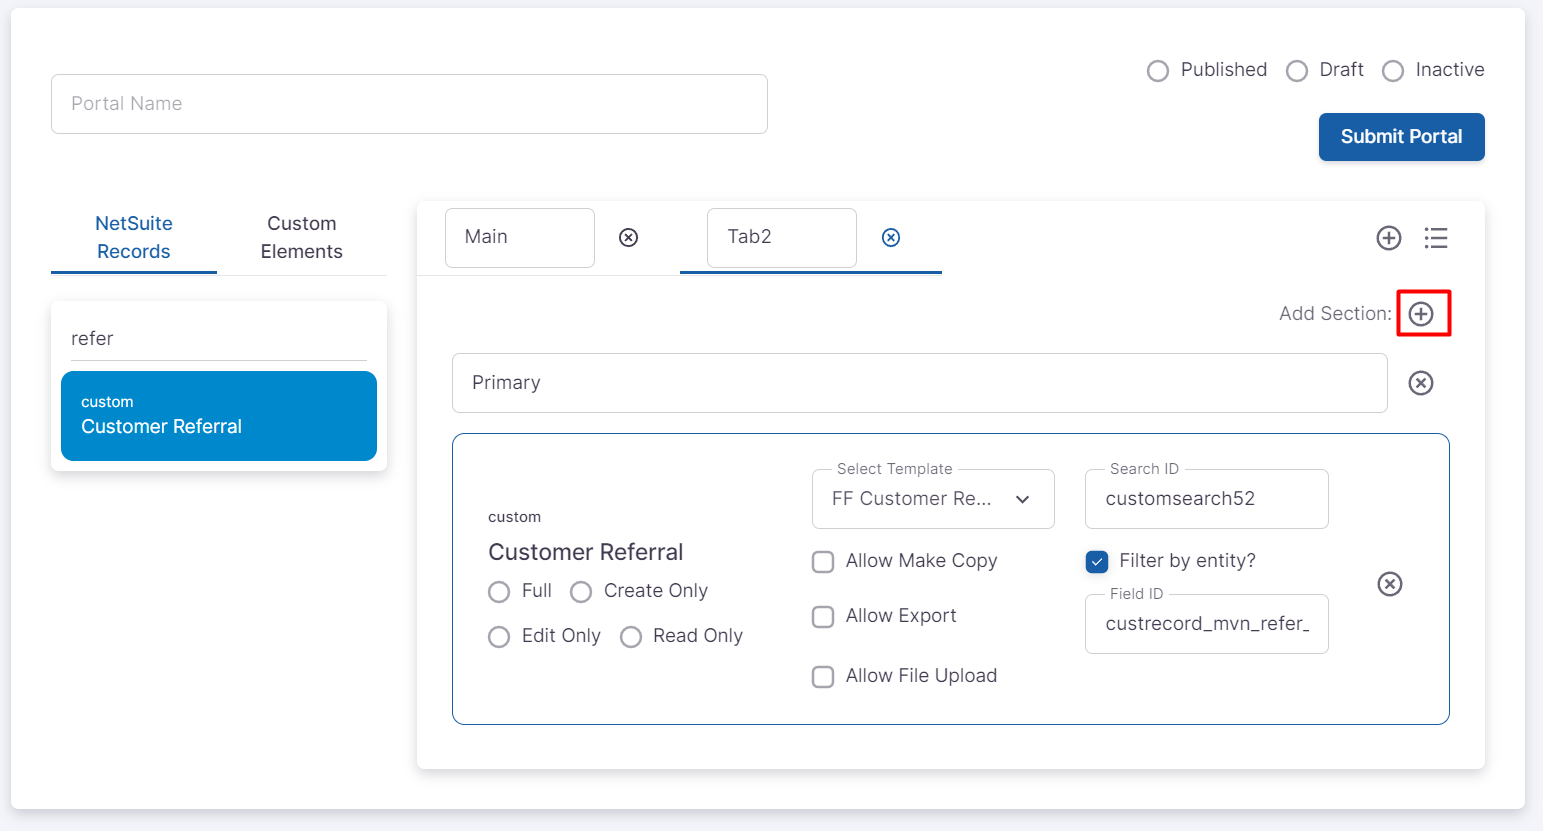This screenshot has width=1543, height=831.
Task: Delete the Primary section with X icon
Action: pyautogui.click(x=1421, y=383)
